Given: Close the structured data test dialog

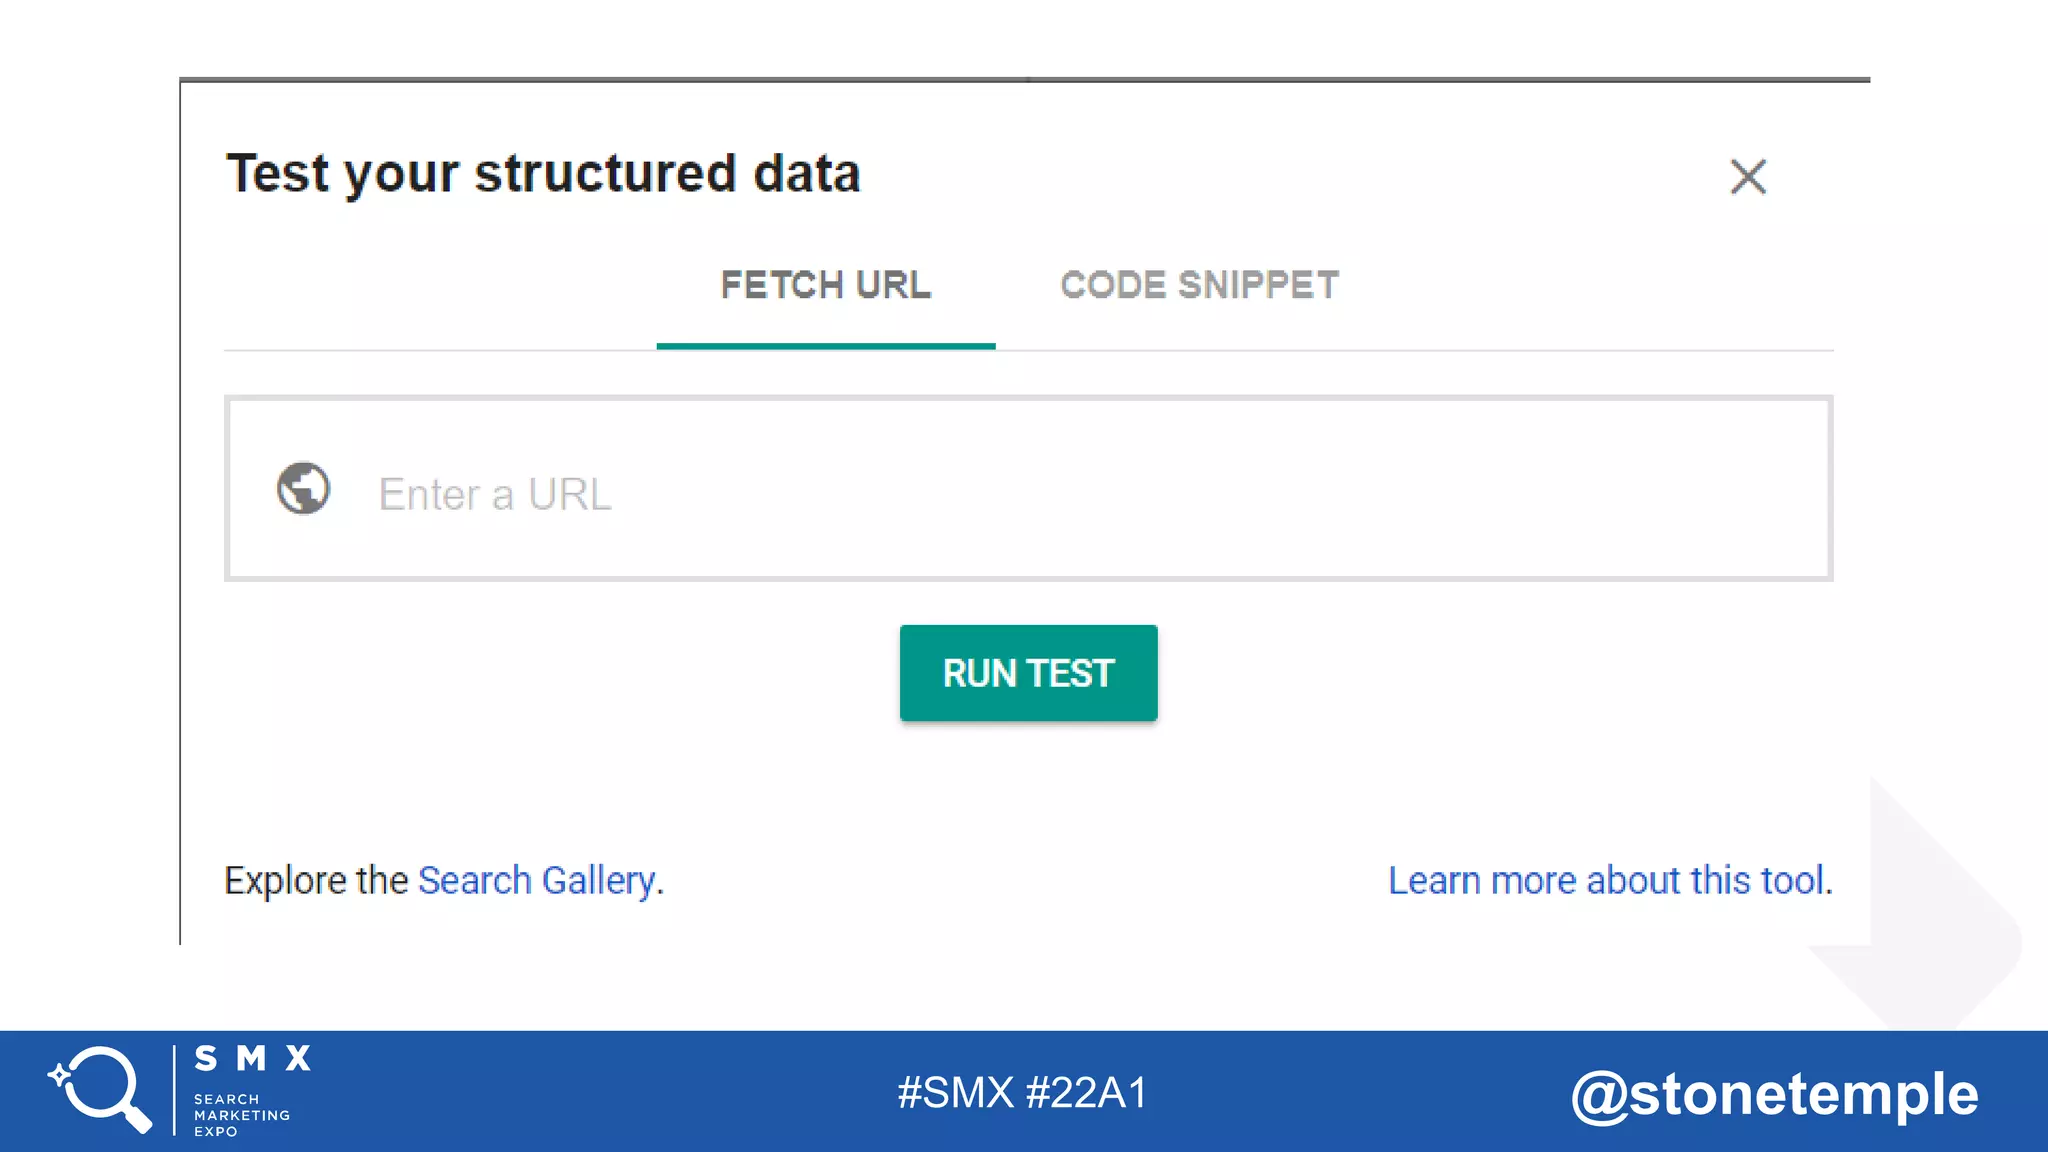Looking at the screenshot, I should point(1748,177).
